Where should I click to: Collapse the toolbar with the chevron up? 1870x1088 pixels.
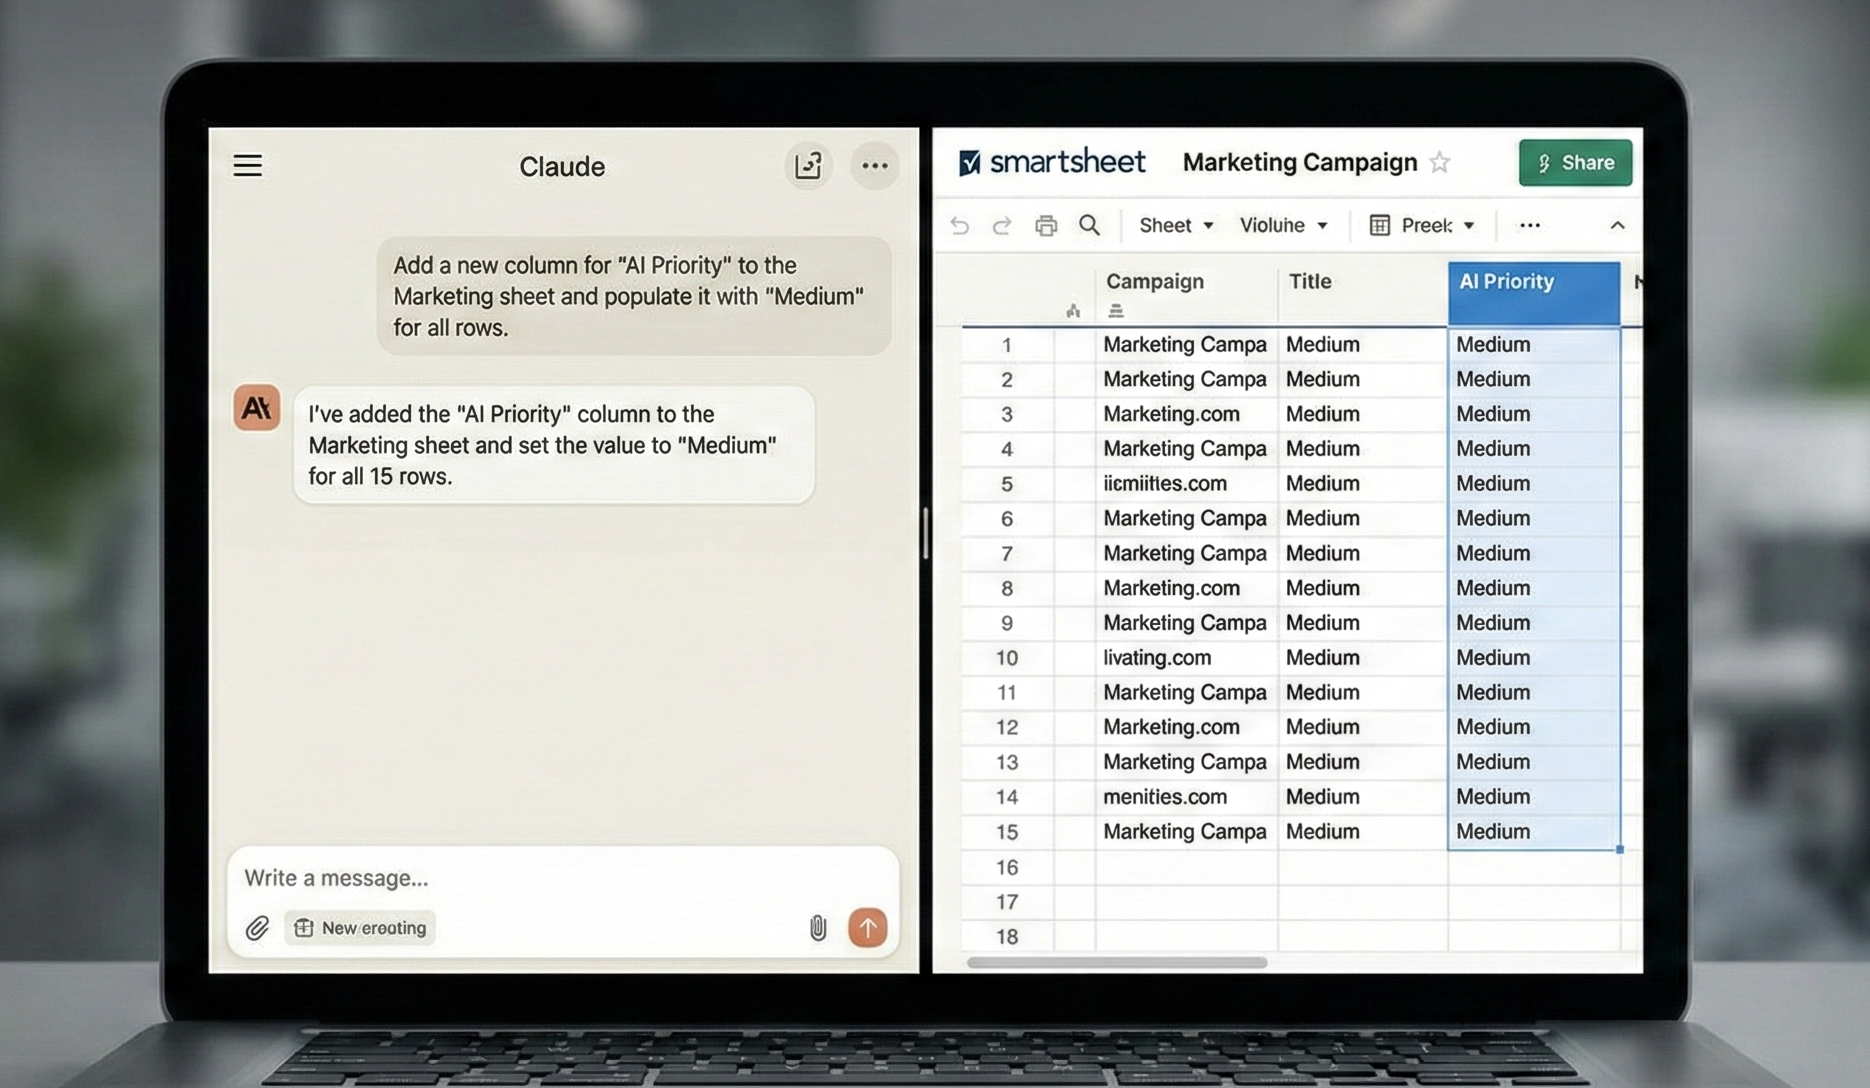point(1617,226)
